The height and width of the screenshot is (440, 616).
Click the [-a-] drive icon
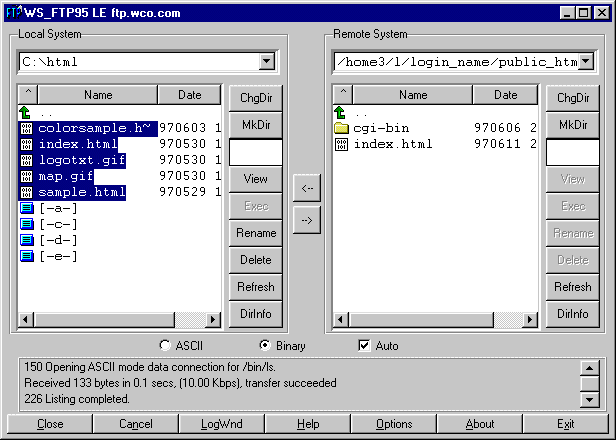coord(27,208)
